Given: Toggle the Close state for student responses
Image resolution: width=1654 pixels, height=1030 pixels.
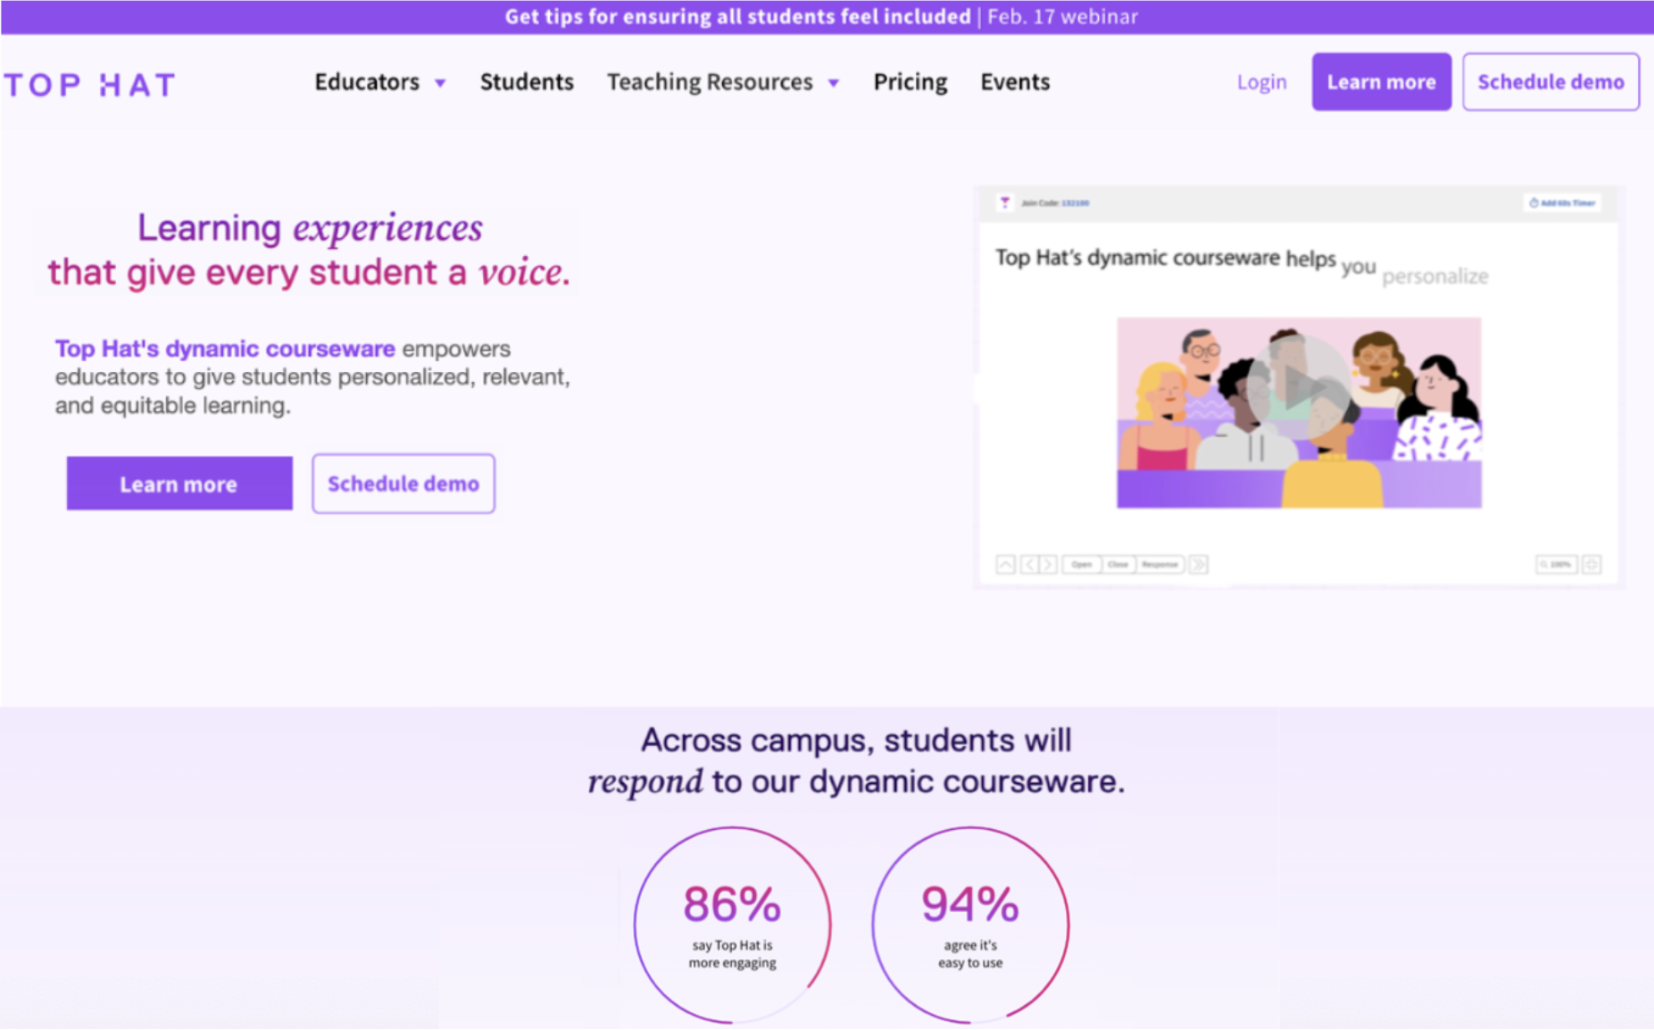Looking at the screenshot, I should (x=1119, y=564).
